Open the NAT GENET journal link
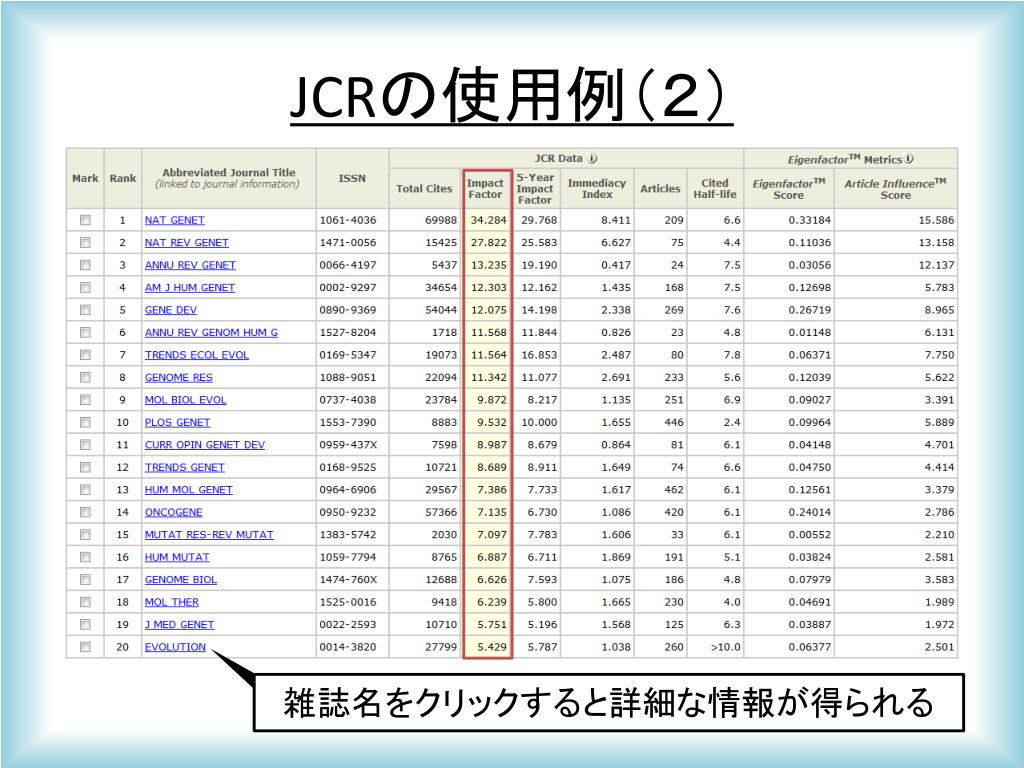 tap(174, 220)
